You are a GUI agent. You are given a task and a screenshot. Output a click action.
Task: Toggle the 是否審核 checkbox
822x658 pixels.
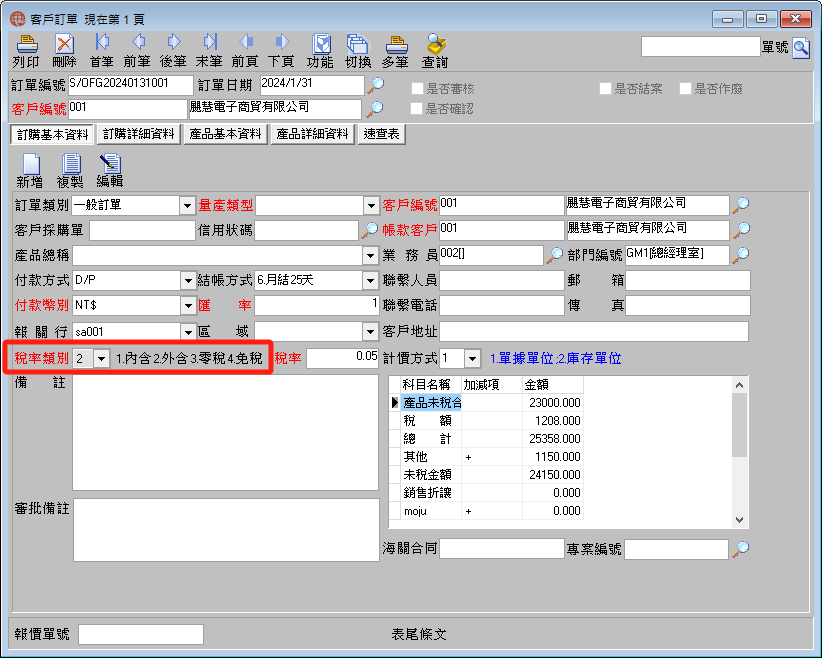[417, 89]
